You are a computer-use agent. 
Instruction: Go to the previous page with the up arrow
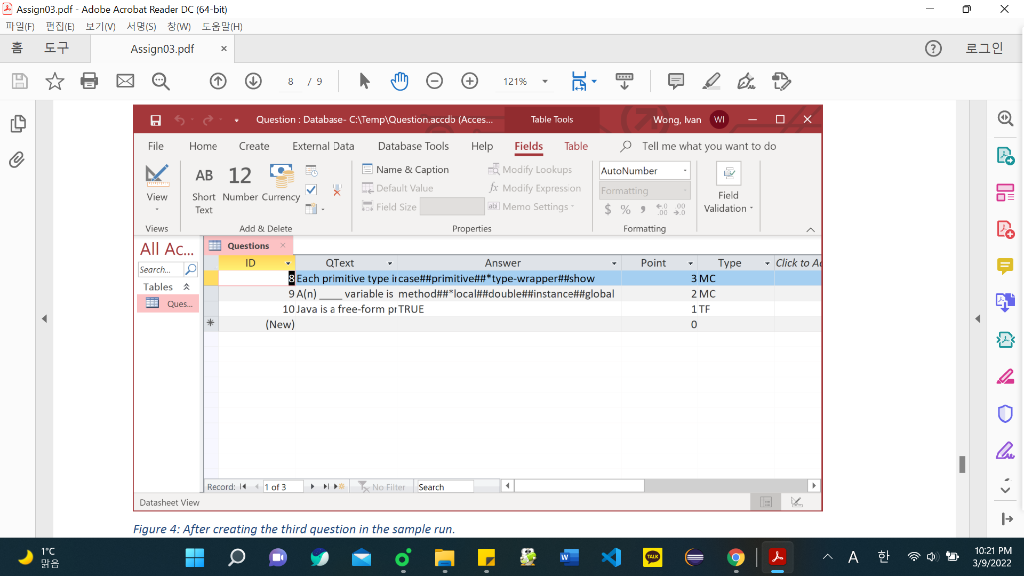[218, 81]
